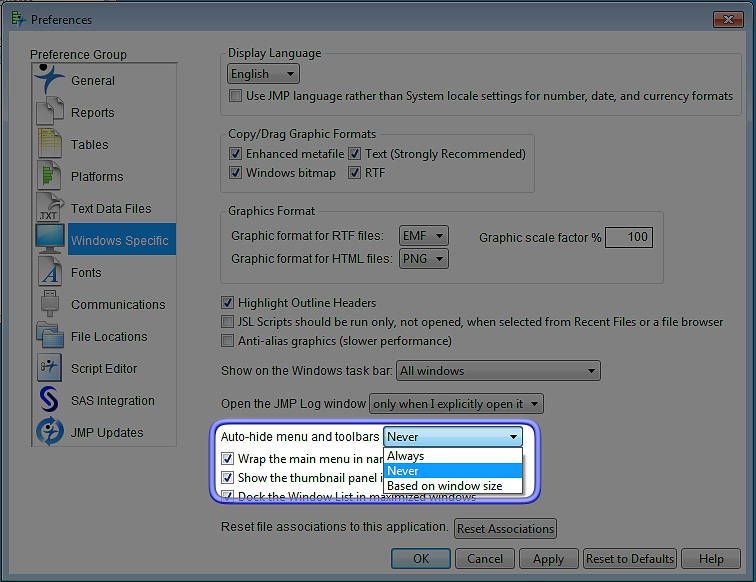Select the Script Editor icon
The height and width of the screenshot is (582, 756).
[50, 367]
